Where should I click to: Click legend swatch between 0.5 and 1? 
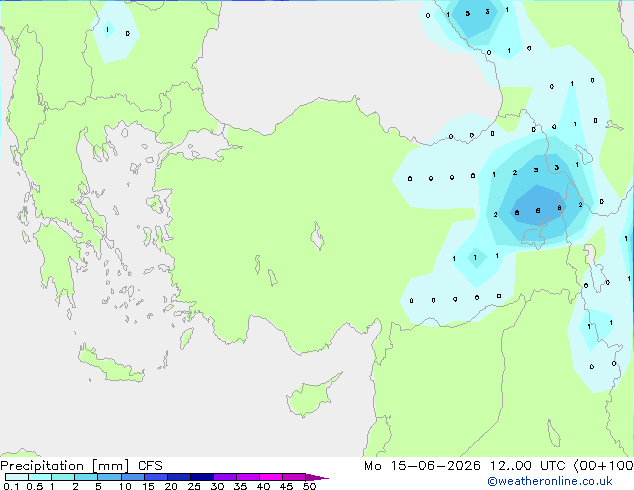(x=40, y=477)
